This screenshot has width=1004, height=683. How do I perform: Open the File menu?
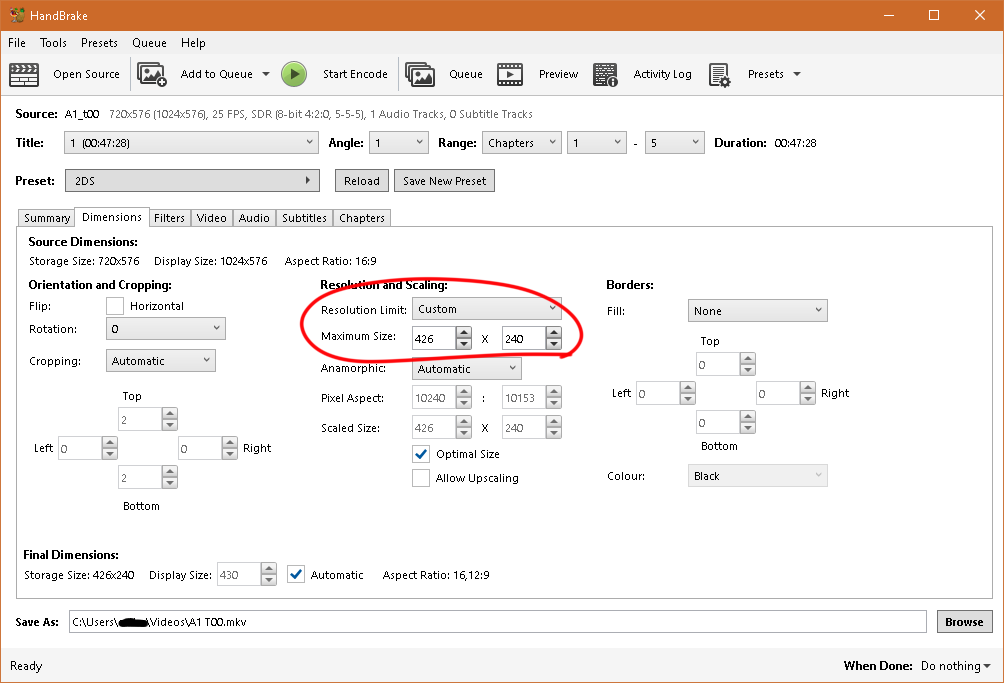coord(17,43)
